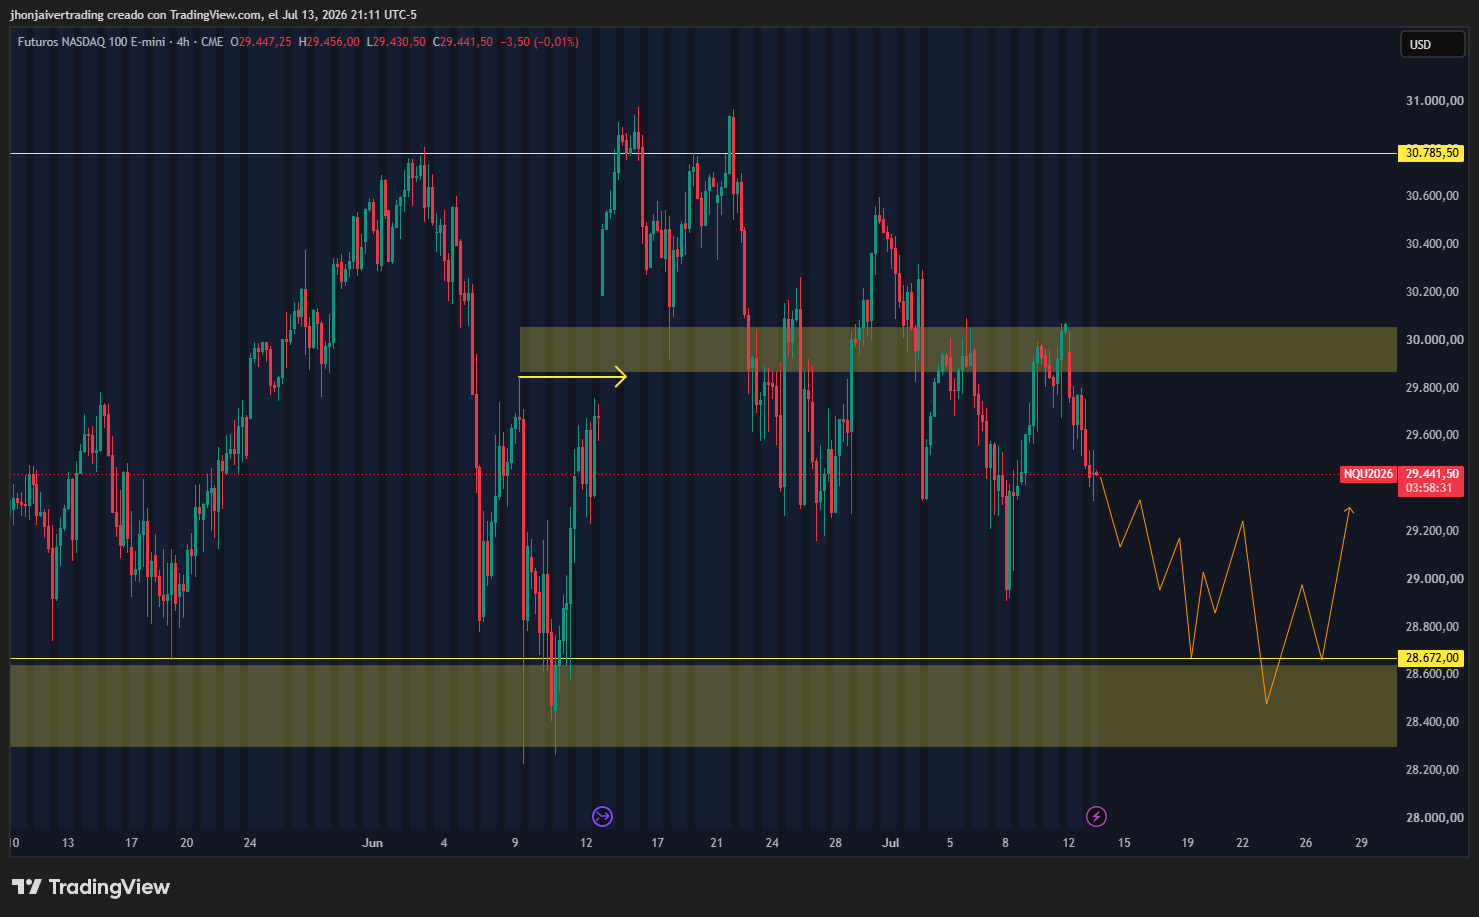Click the open price value O29.447,25
The height and width of the screenshot is (917, 1479).
click(x=261, y=42)
